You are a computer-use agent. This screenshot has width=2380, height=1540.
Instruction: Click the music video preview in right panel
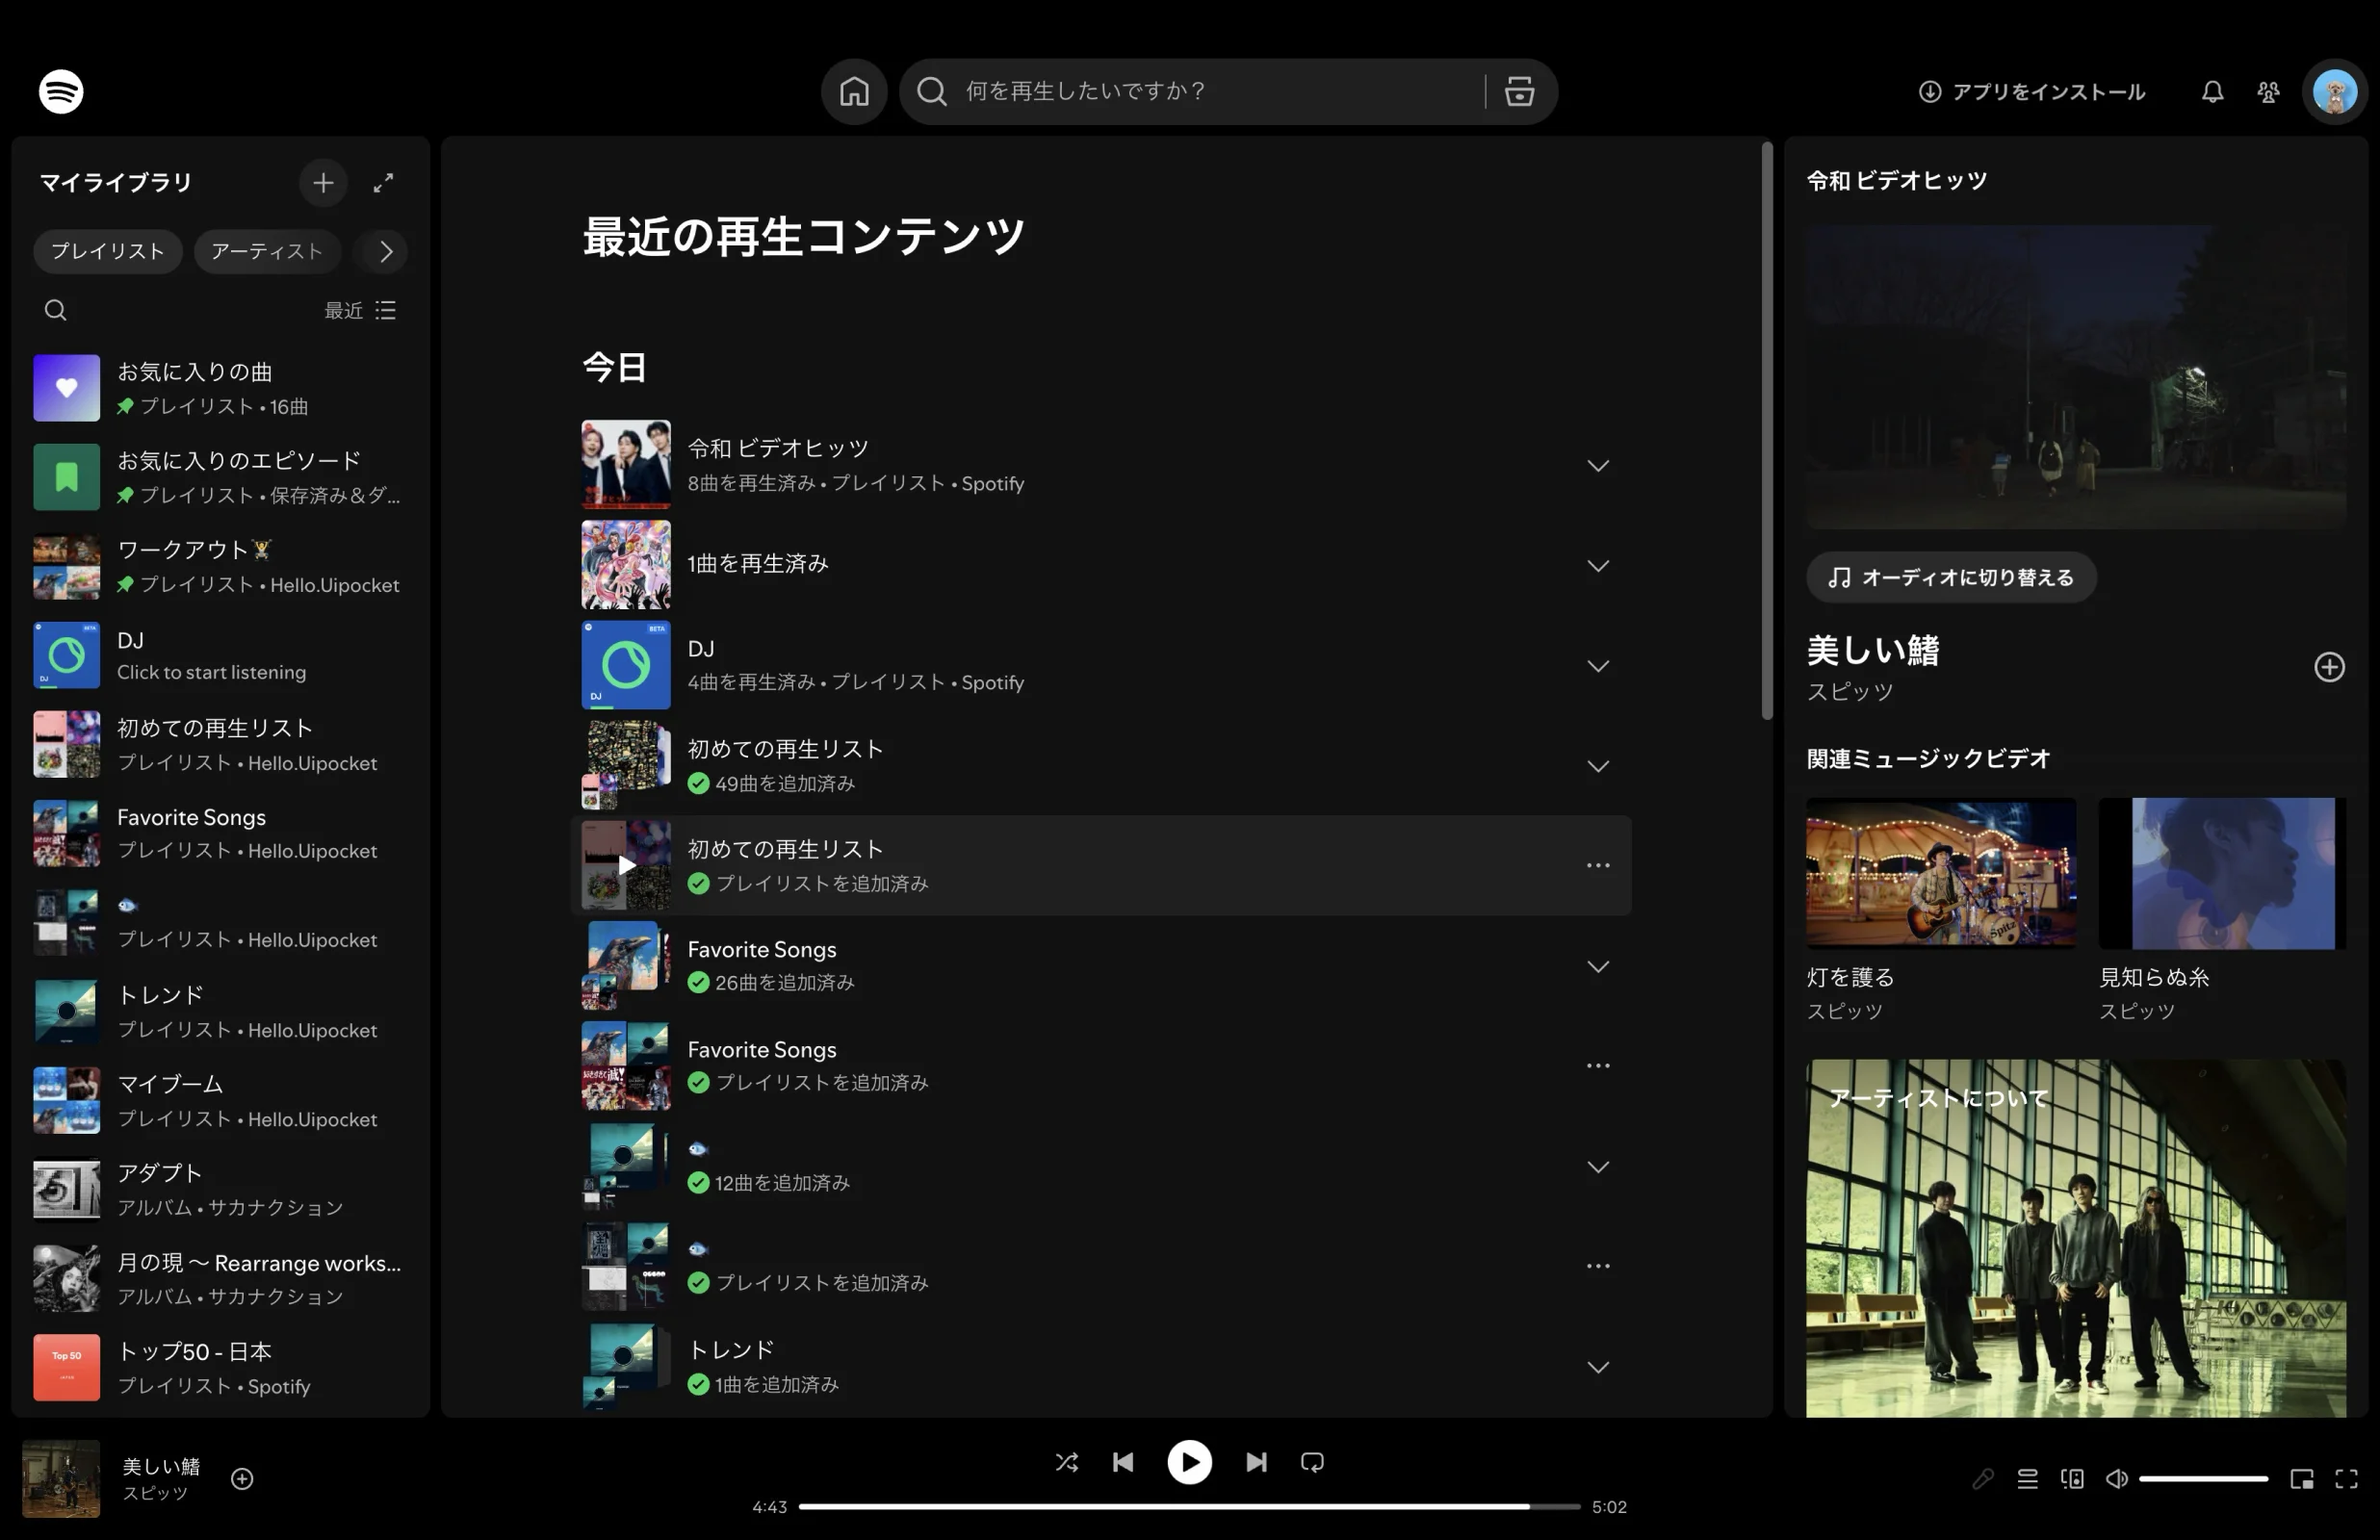(x=2075, y=377)
